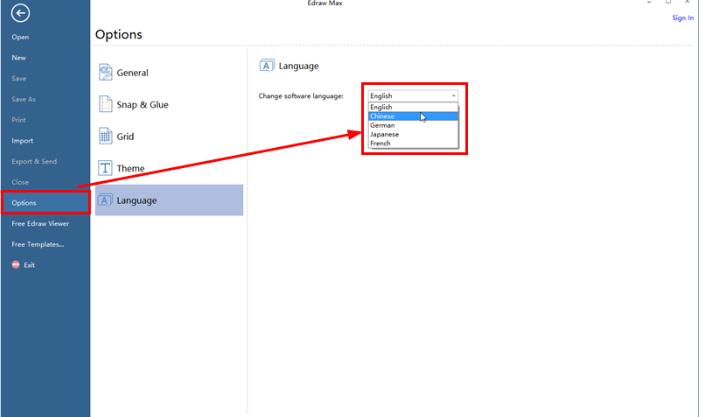
Task: Open the Options menu item
Action: pos(45,202)
